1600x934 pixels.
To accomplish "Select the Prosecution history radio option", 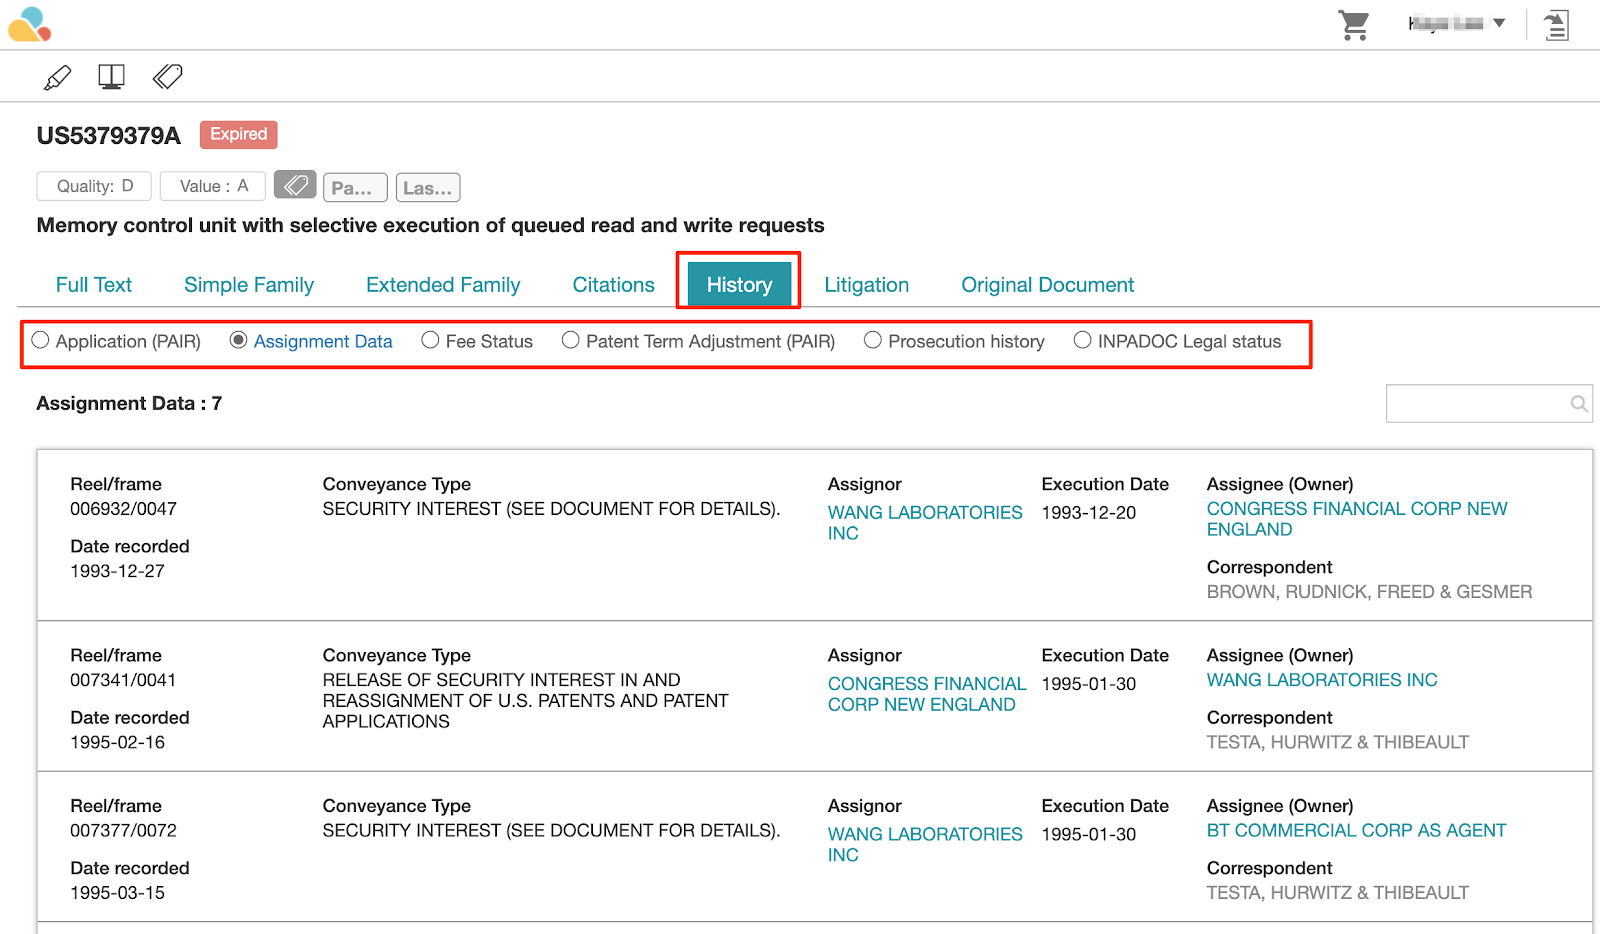I will (x=873, y=340).
